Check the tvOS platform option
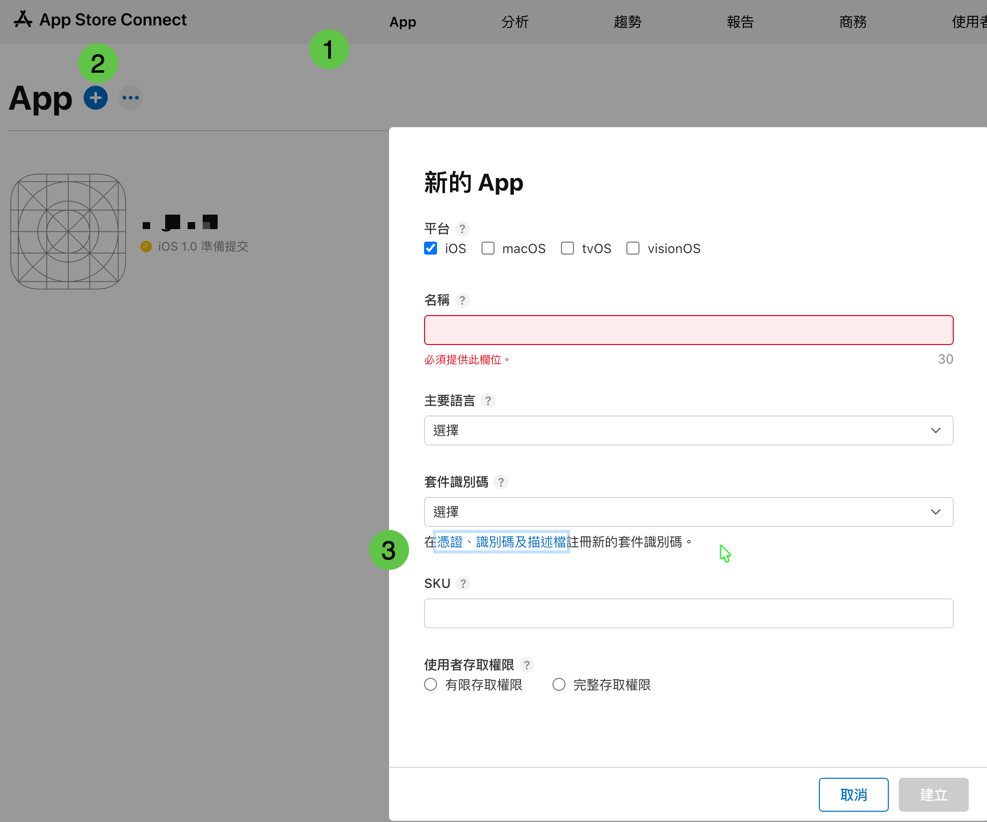This screenshot has width=987, height=822. [x=567, y=248]
